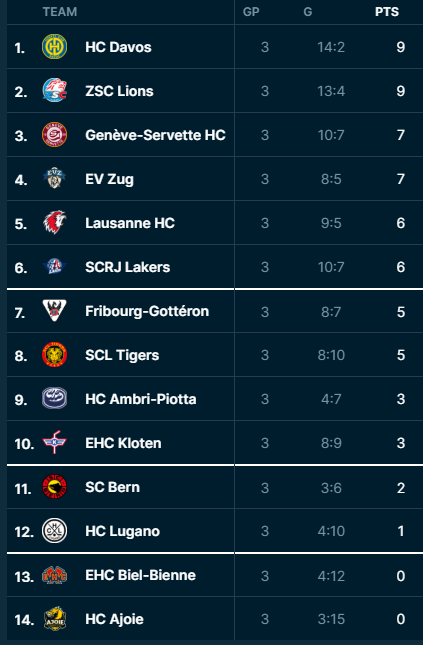Image resolution: width=423 pixels, height=645 pixels.
Task: Click the HC Lugano logo
Action: 54,531
